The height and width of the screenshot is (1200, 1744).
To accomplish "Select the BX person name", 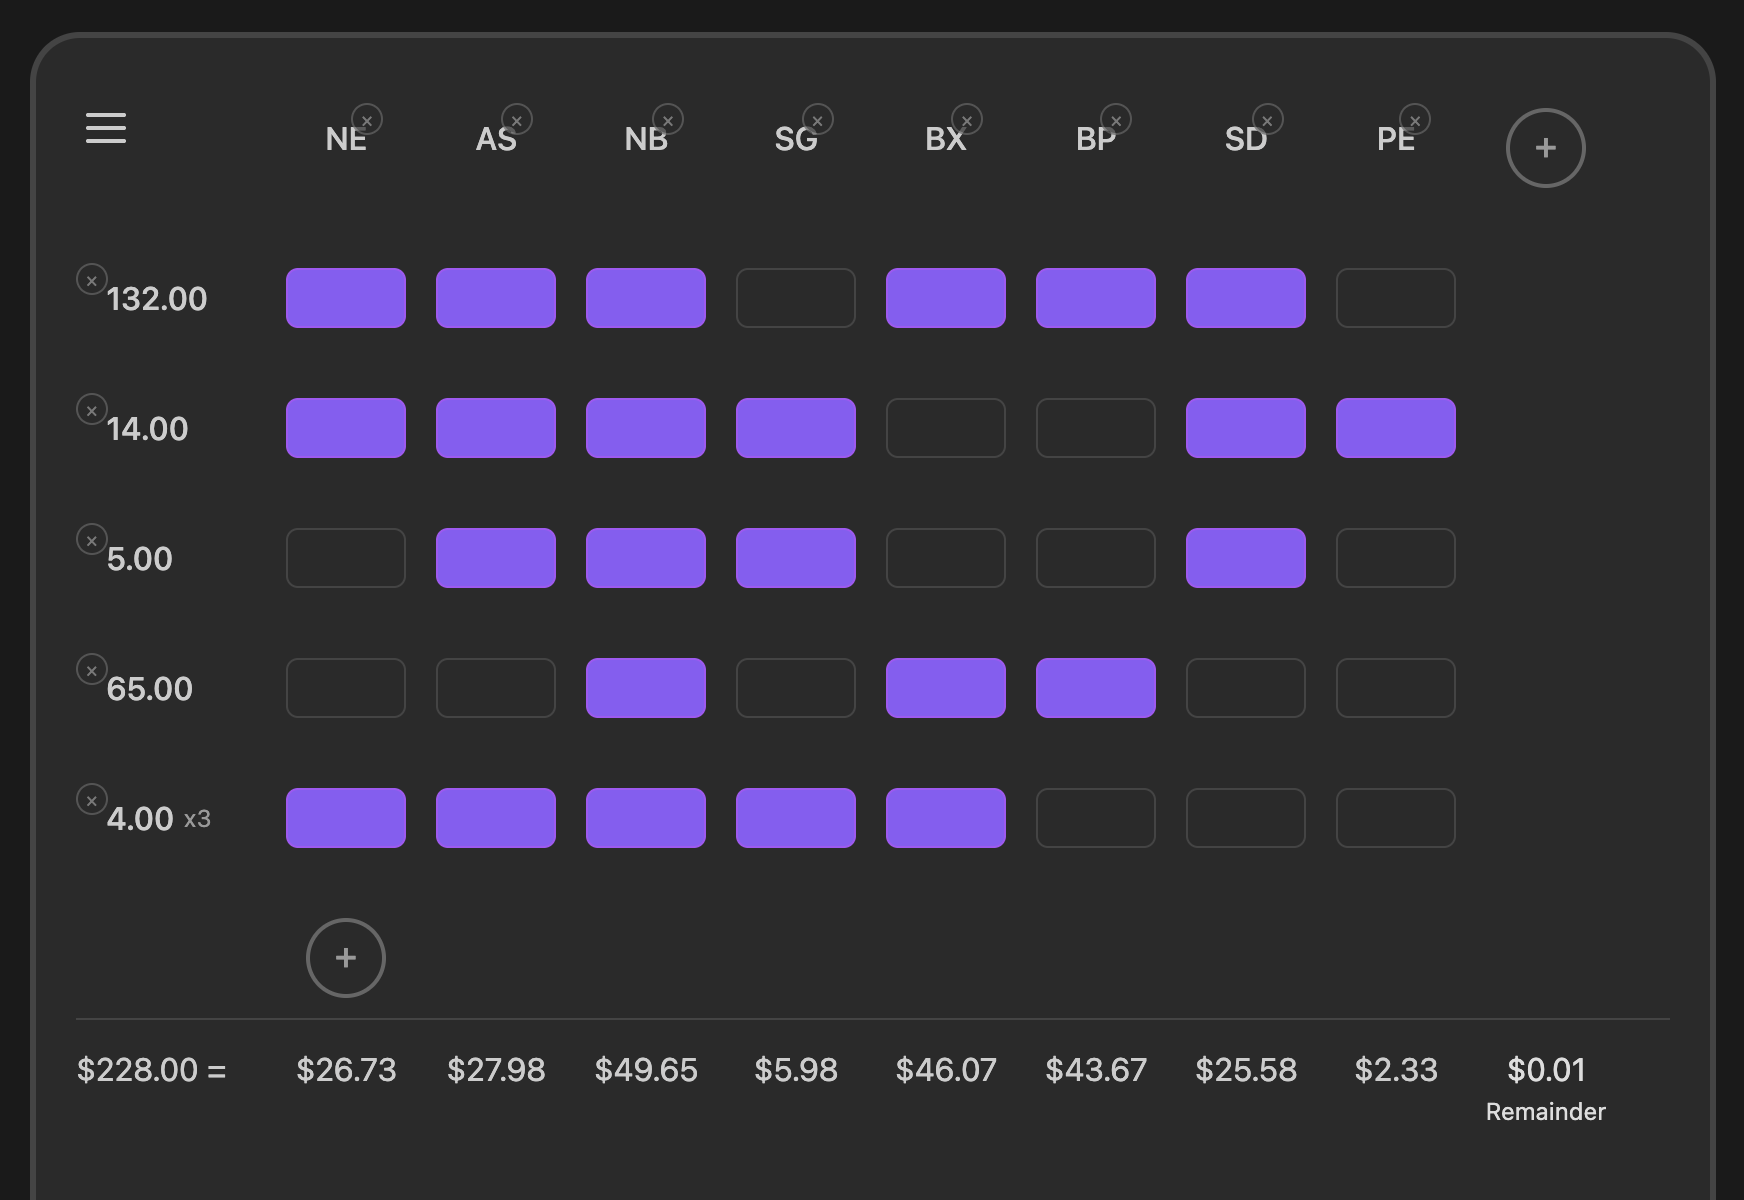I will pyautogui.click(x=946, y=139).
